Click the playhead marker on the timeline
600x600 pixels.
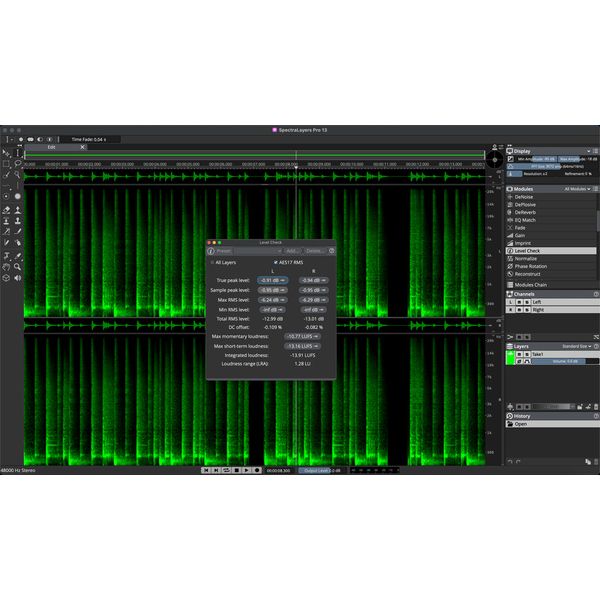click(296, 168)
